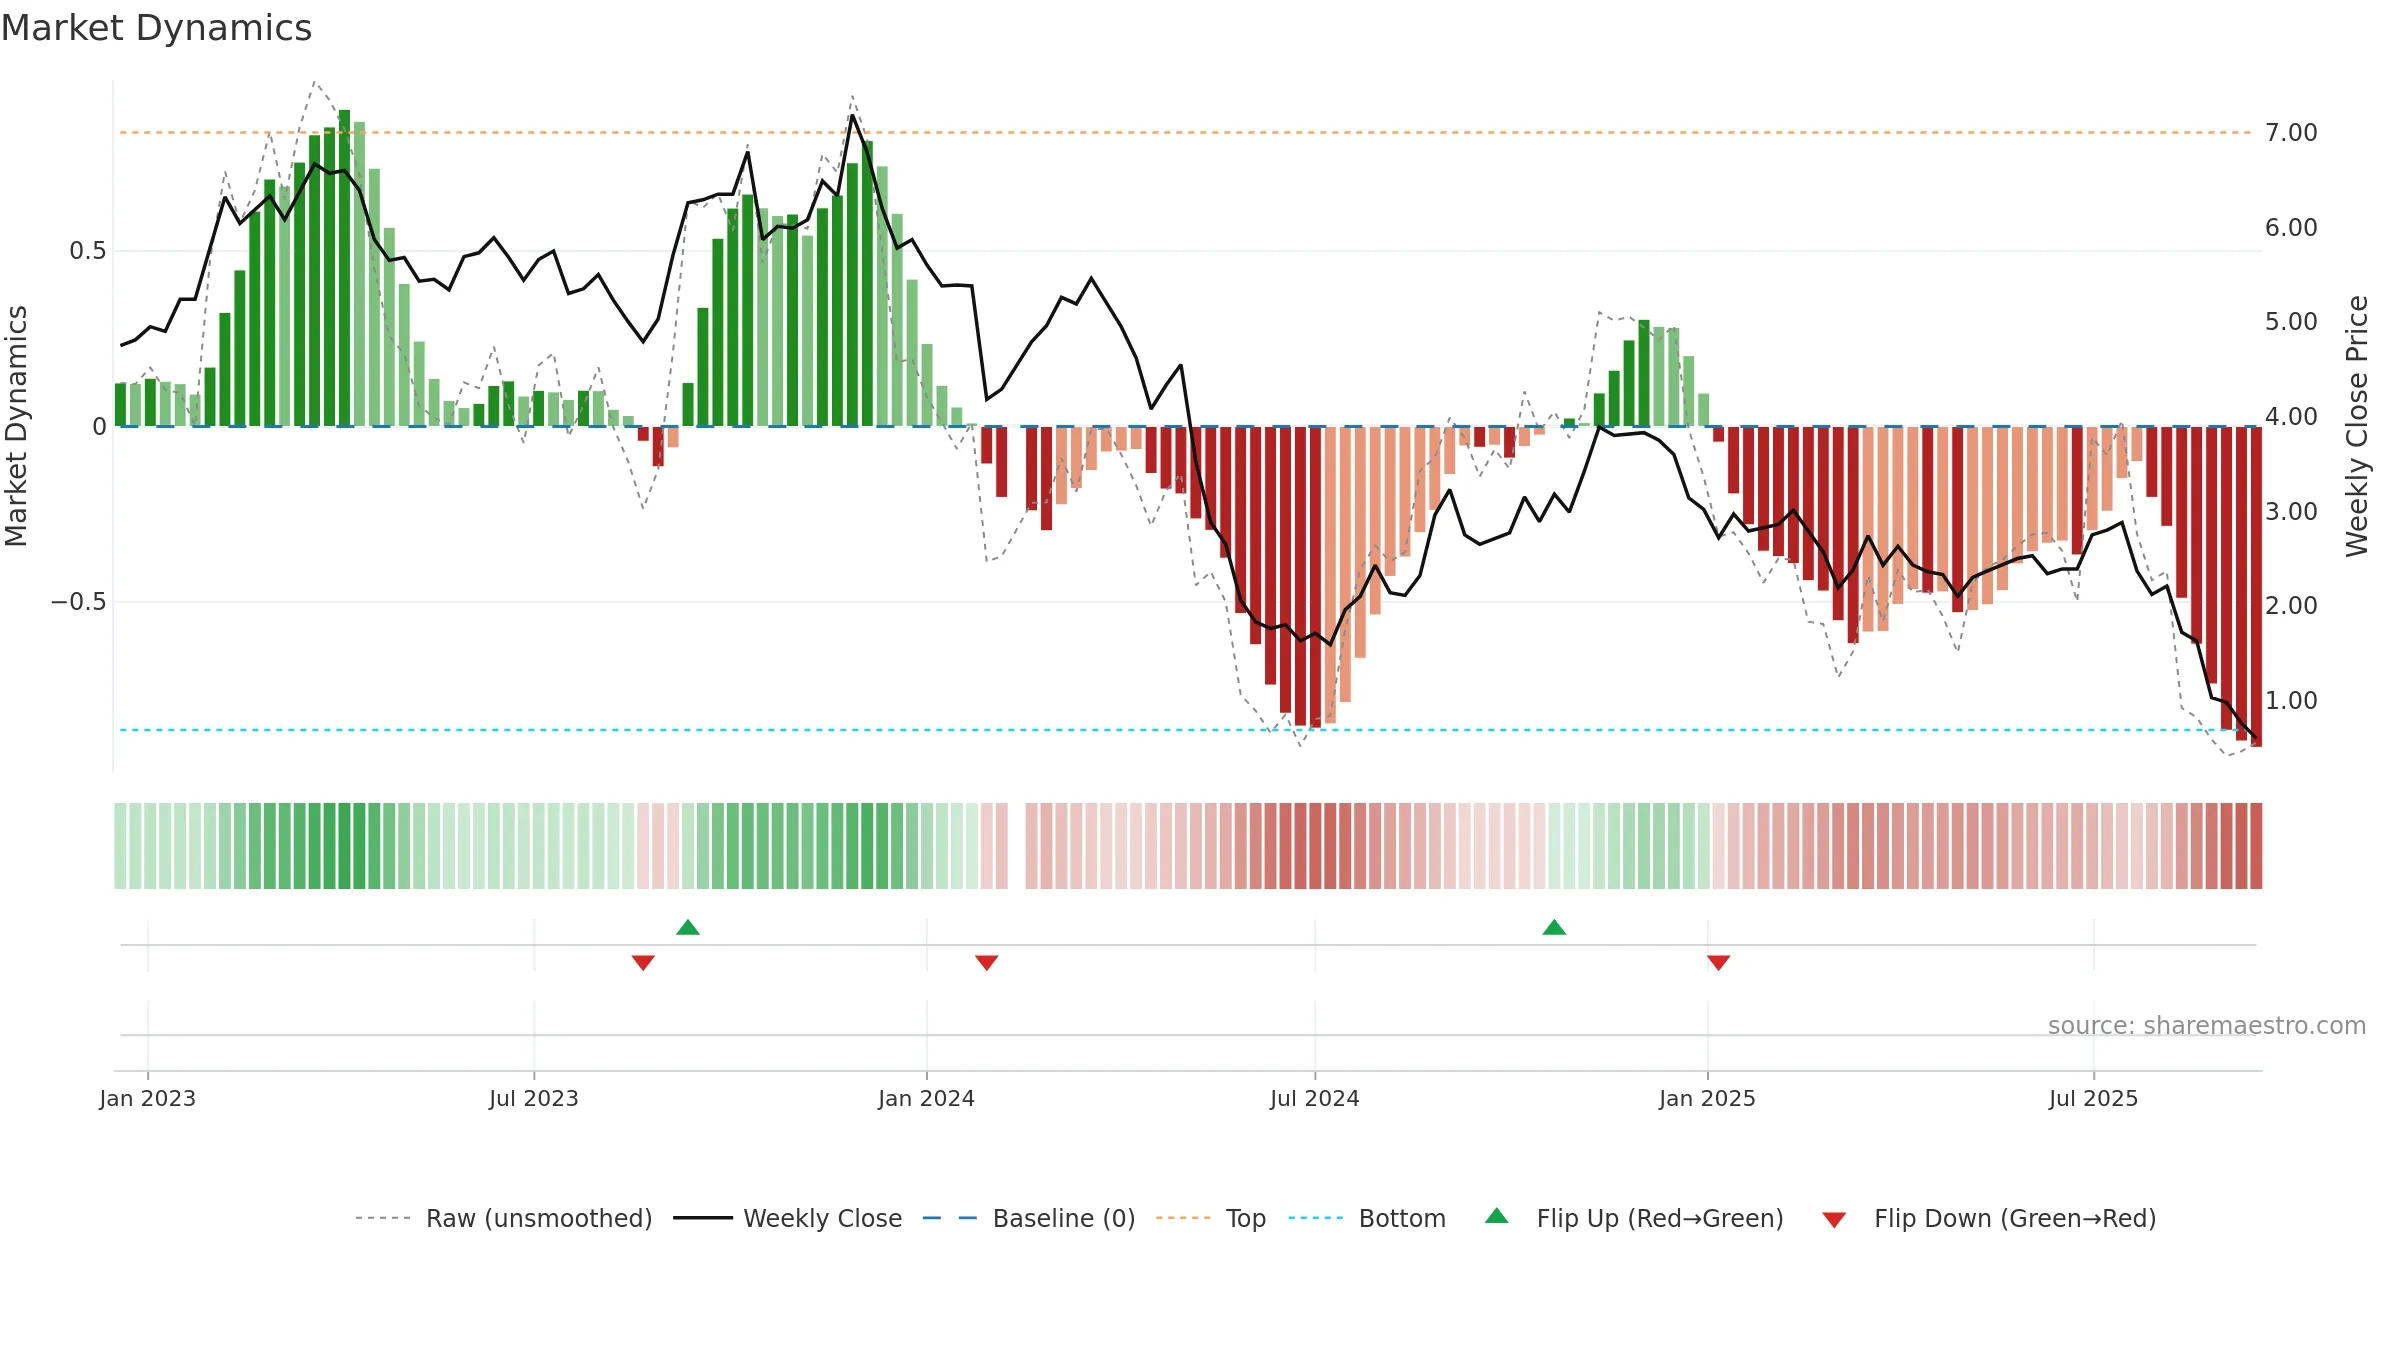
Task: Click the Jan 2025 axis label
Action: (x=1708, y=1098)
